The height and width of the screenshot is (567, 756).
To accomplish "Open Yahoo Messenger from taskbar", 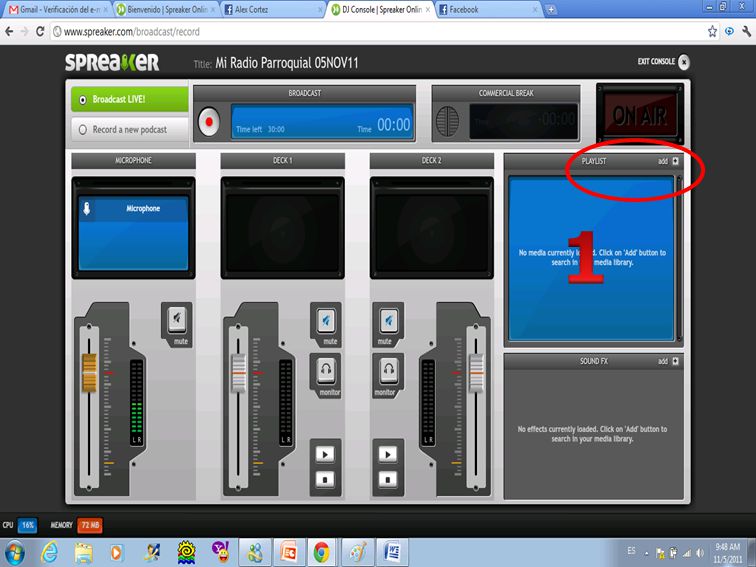I will point(221,553).
